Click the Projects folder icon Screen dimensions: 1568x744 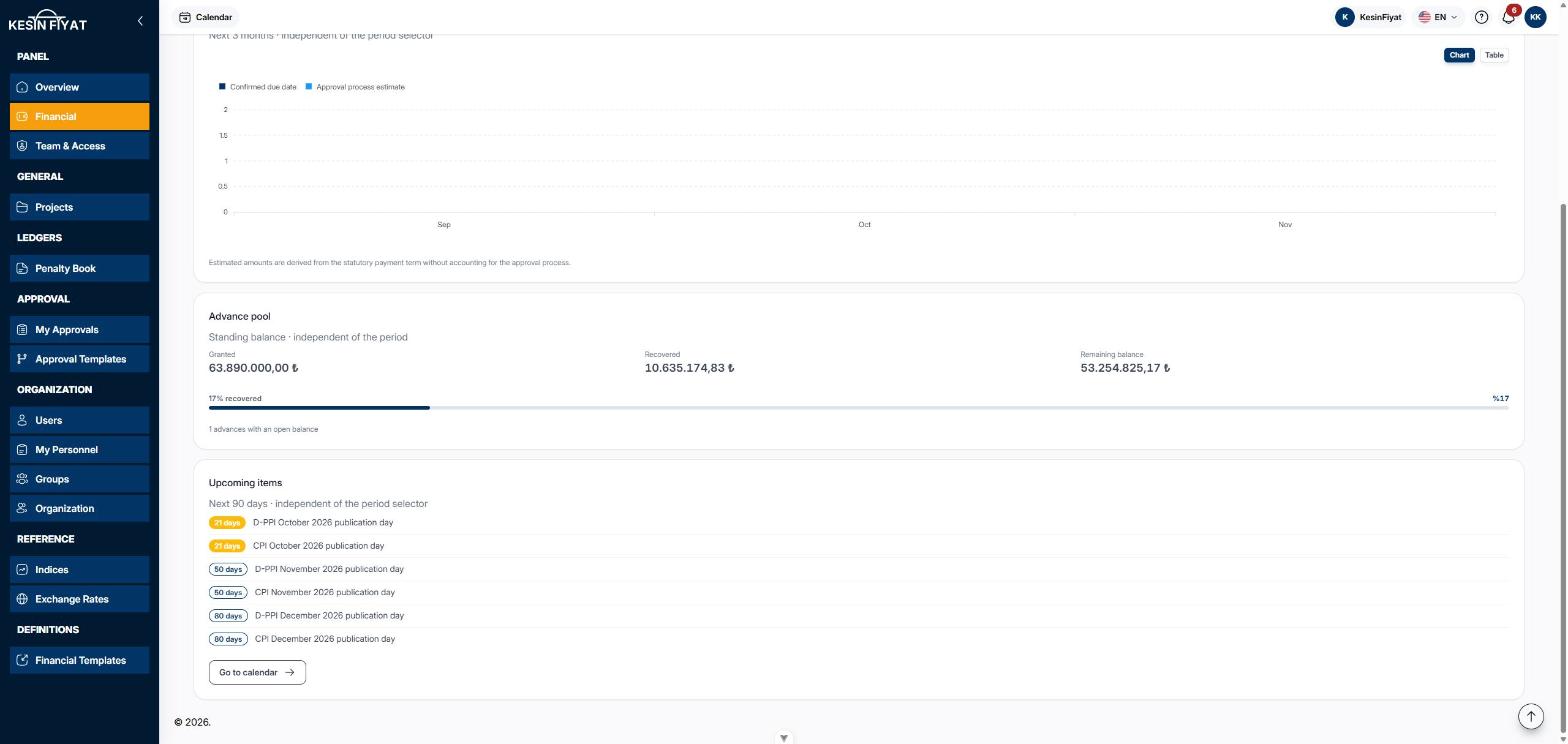(x=22, y=207)
